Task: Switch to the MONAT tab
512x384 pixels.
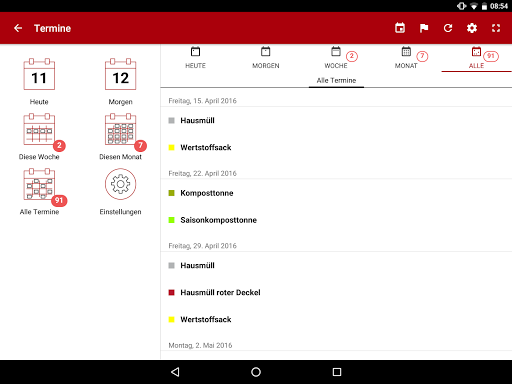Action: pos(406,58)
